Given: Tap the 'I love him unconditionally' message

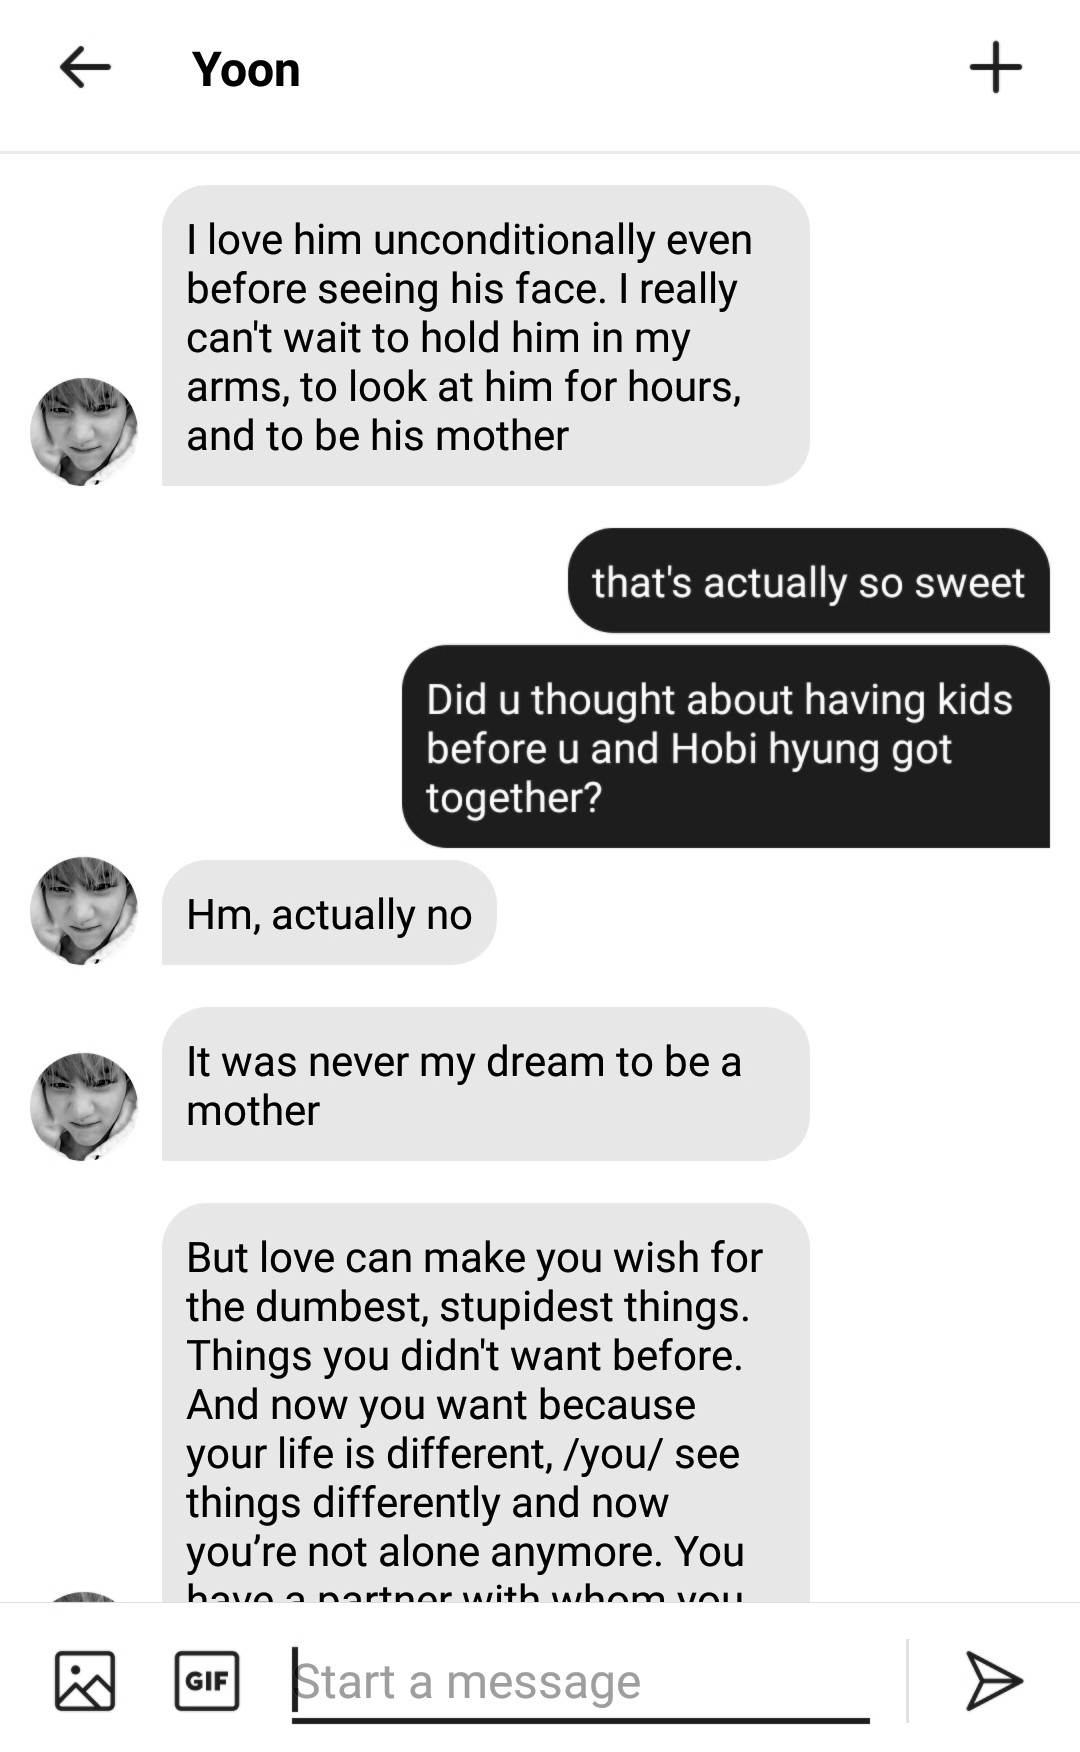Looking at the screenshot, I should [486, 336].
